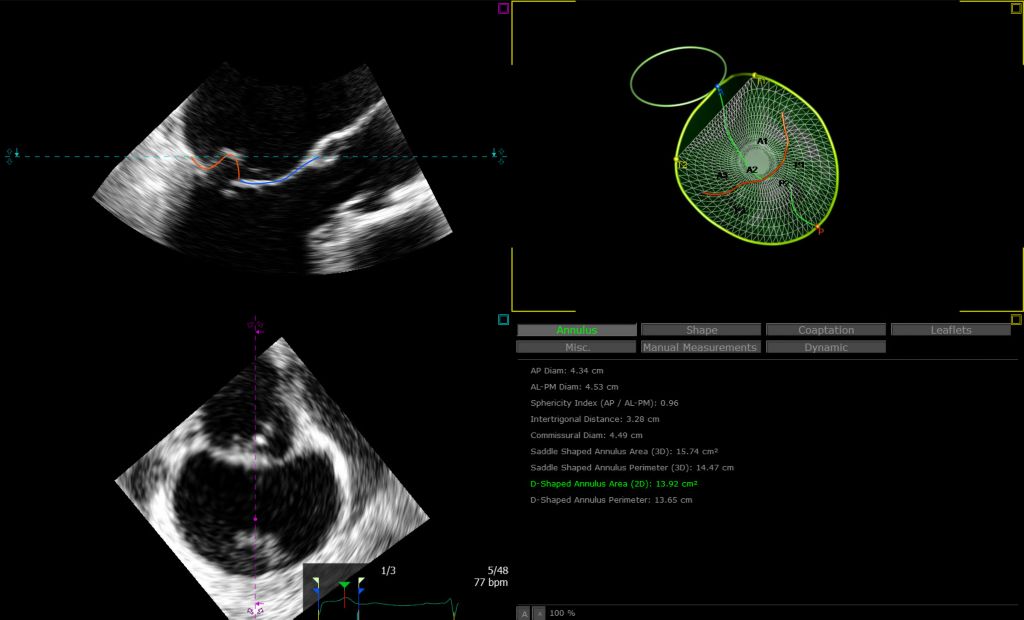This screenshot has height=620, width=1024.
Task: Click the purple square view icon
Action: point(504,8)
